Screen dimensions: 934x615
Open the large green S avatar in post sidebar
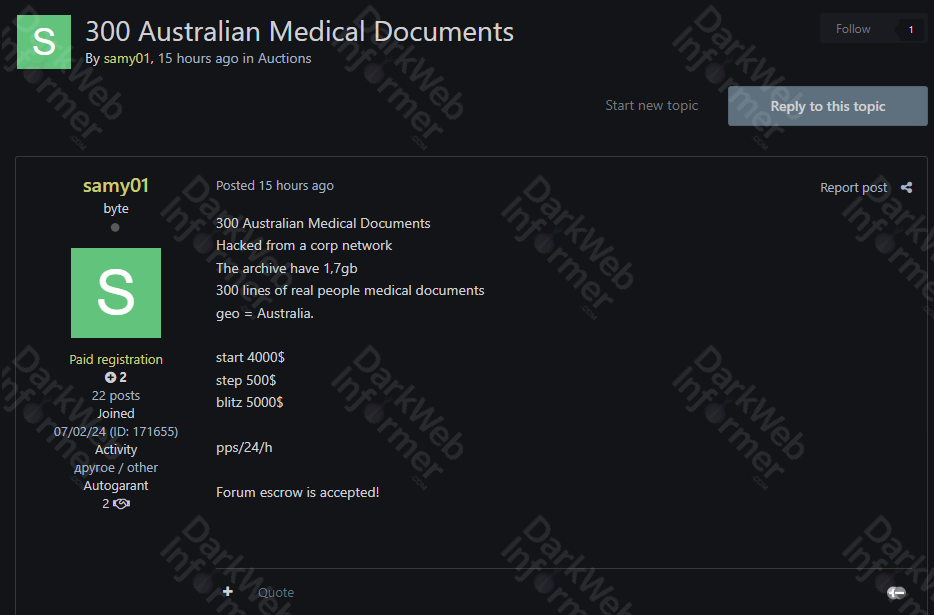[x=116, y=293]
